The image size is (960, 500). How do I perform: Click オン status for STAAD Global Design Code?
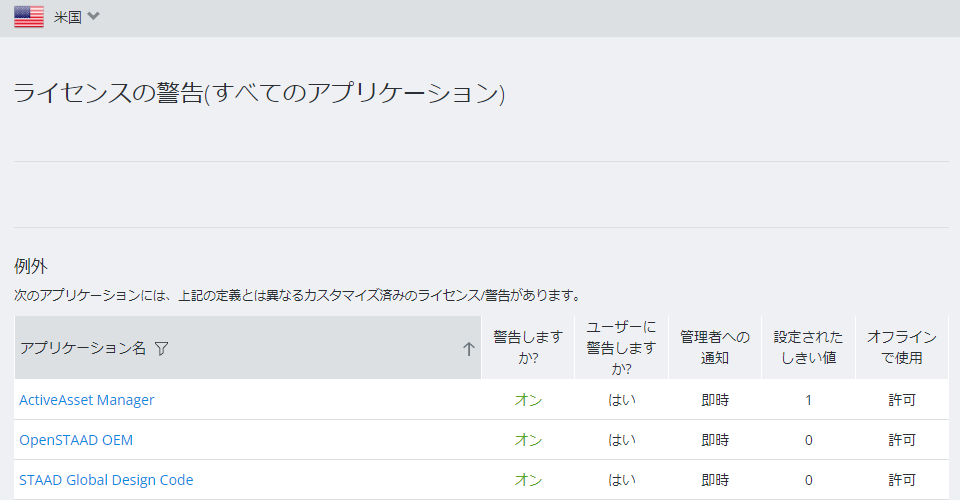coord(528,480)
